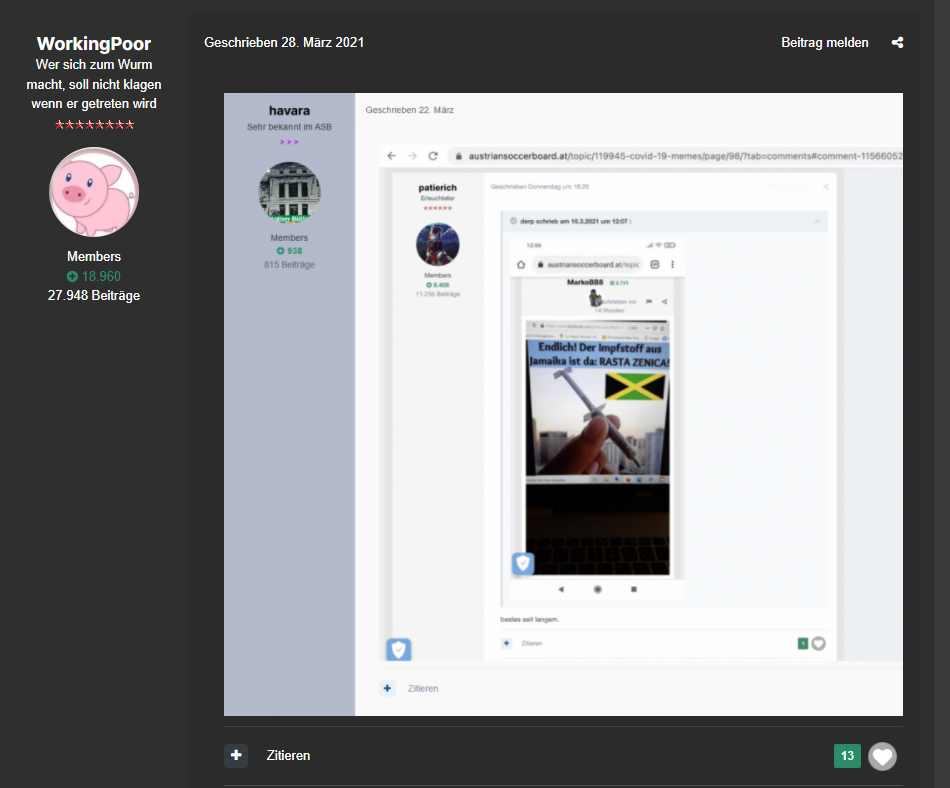This screenshot has width=950, height=788.
Task: Click the green reputation score 18.960
Action: click(94, 276)
